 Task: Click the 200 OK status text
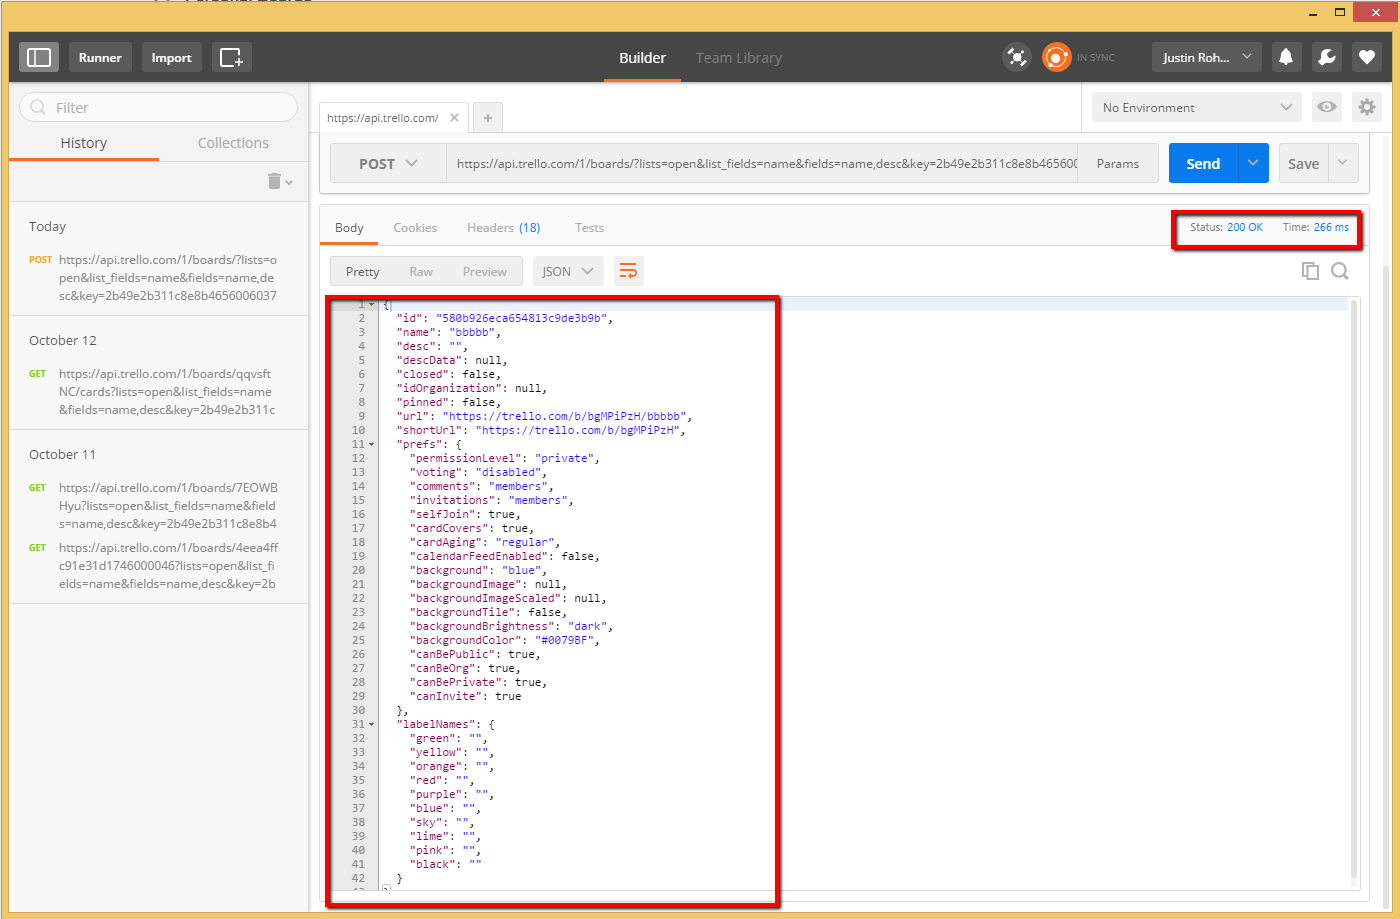point(1245,227)
